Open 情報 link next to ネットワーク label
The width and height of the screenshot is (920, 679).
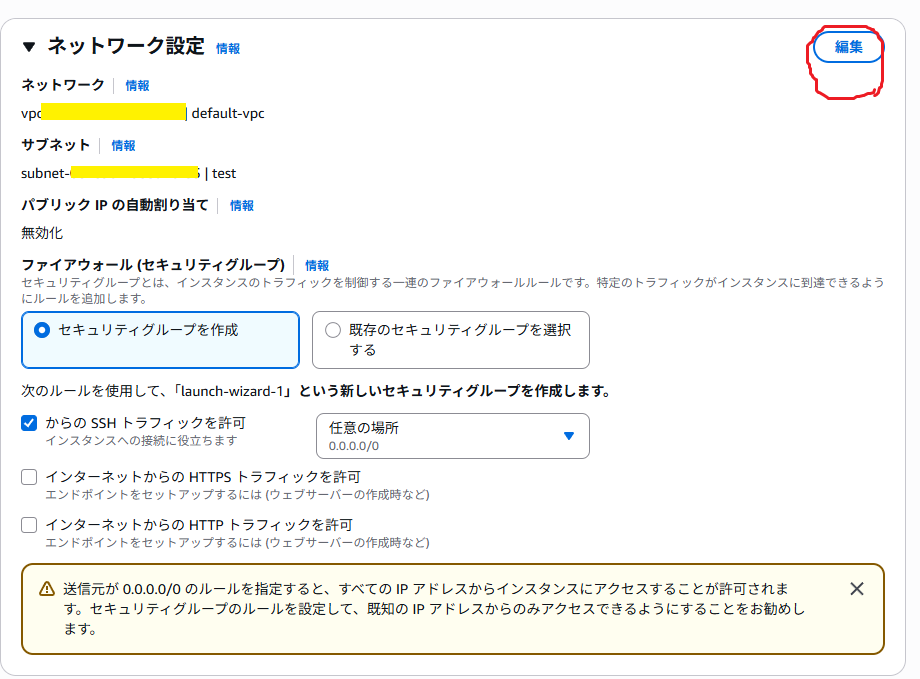[x=137, y=86]
